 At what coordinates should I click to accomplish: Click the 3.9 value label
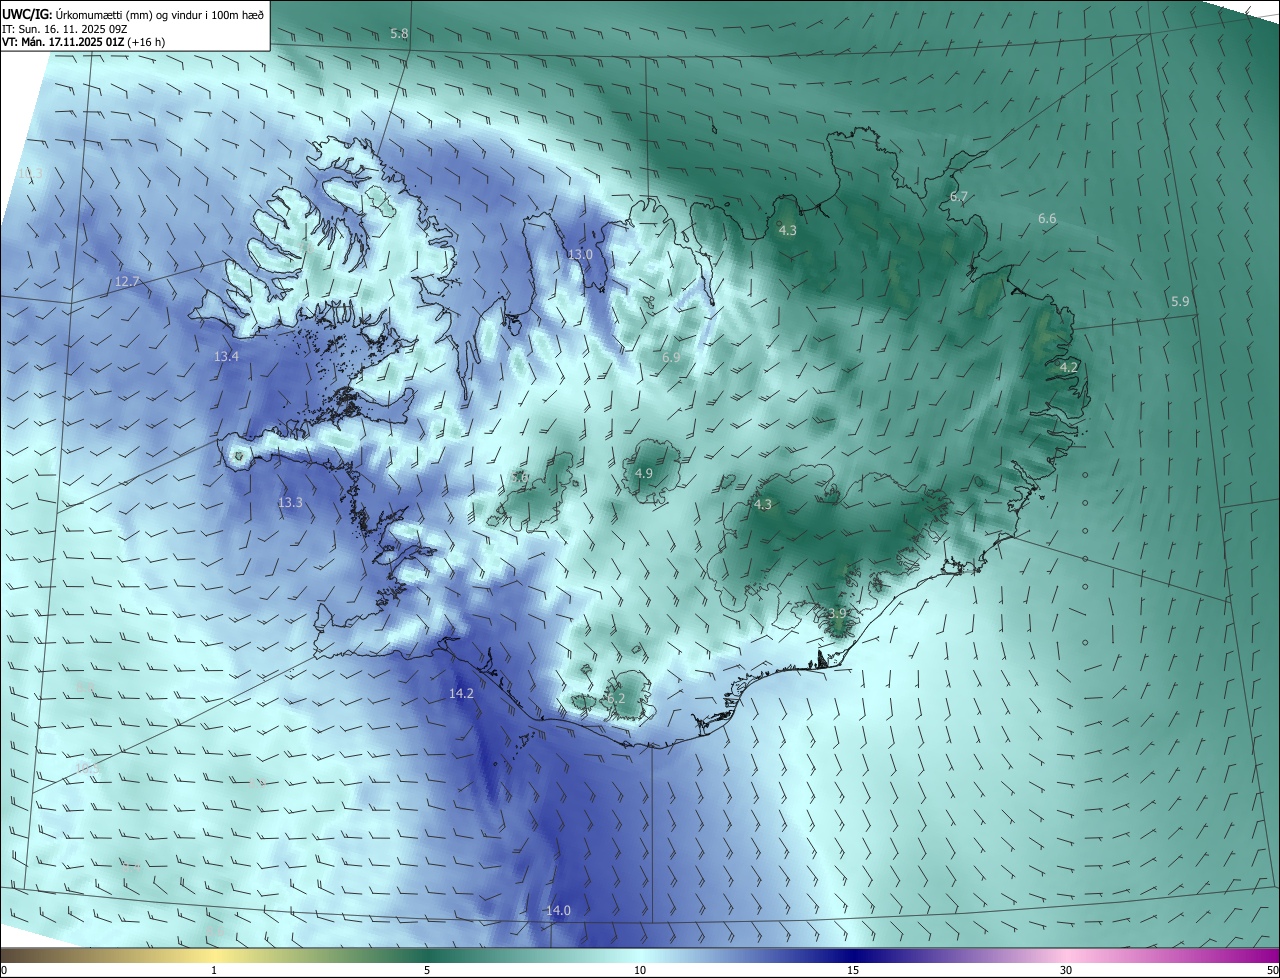pos(838,613)
